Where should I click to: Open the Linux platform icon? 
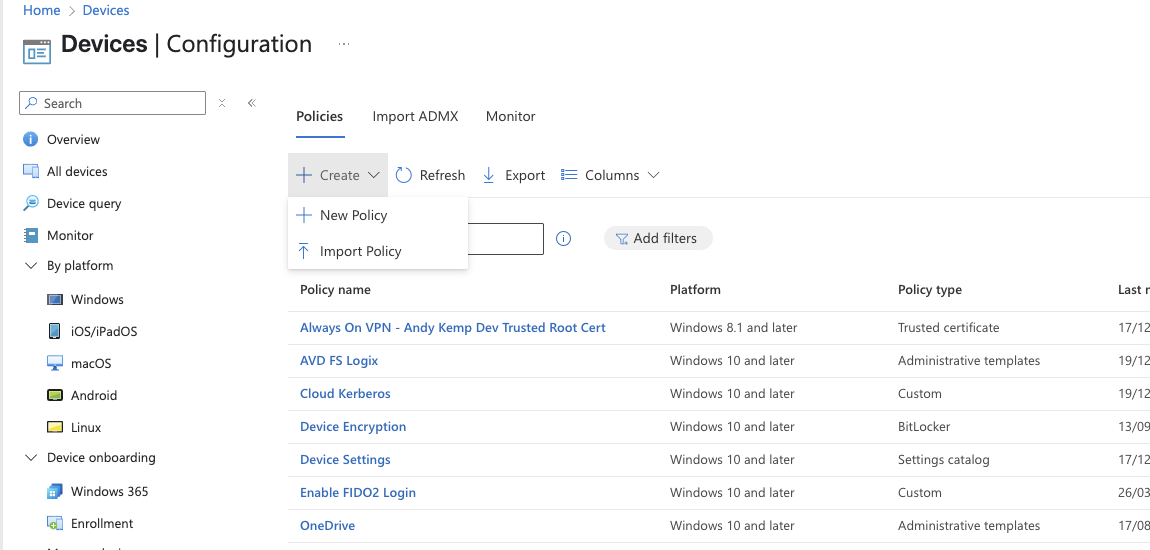[55, 427]
